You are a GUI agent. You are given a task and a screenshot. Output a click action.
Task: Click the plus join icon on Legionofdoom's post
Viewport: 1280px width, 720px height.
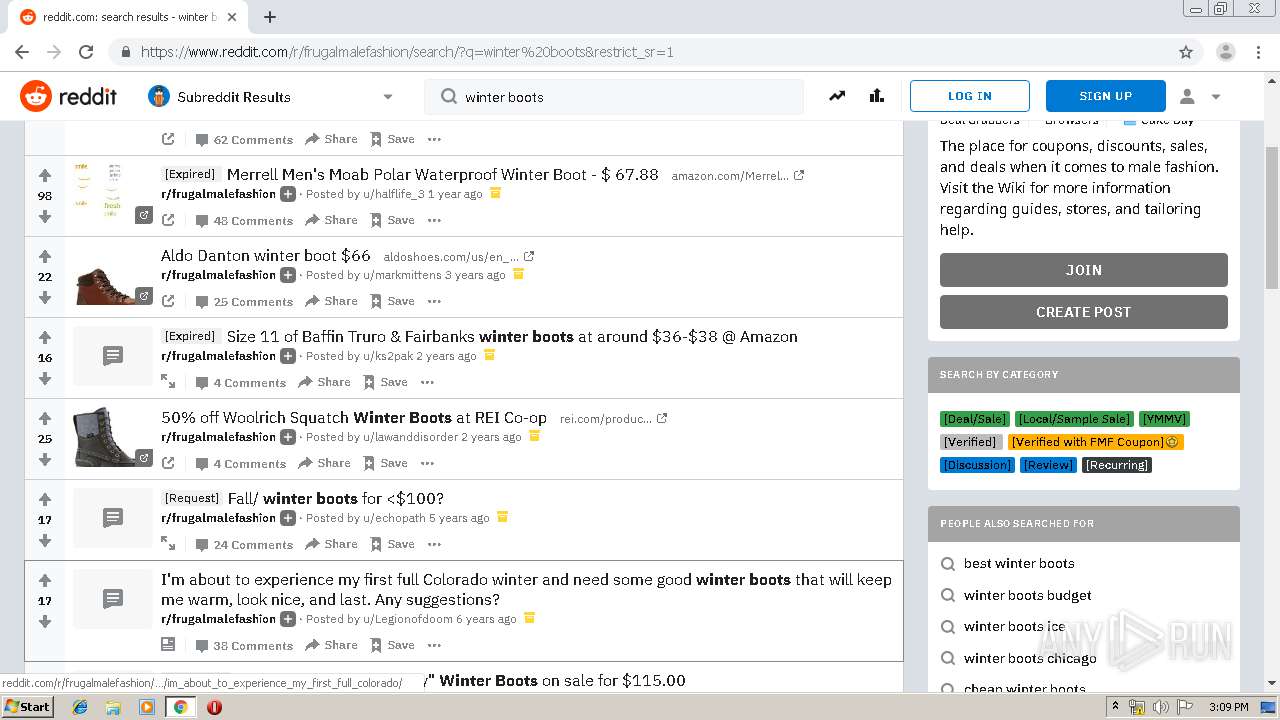288,619
